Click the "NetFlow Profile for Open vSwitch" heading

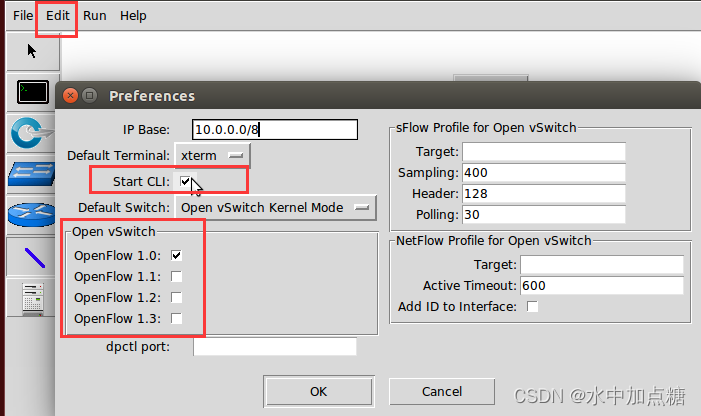[x=494, y=241]
